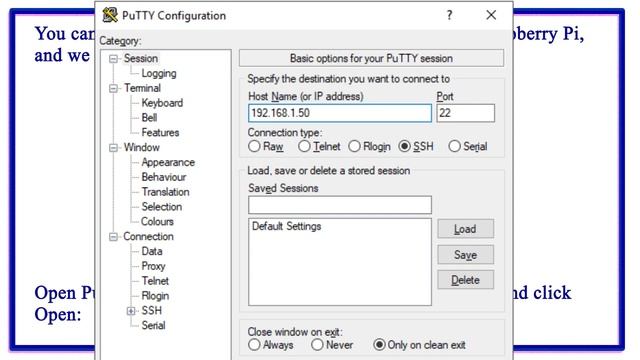Image resolution: width=640 pixels, height=360 pixels.
Task: Open the Serial category in tree
Action: point(153,326)
